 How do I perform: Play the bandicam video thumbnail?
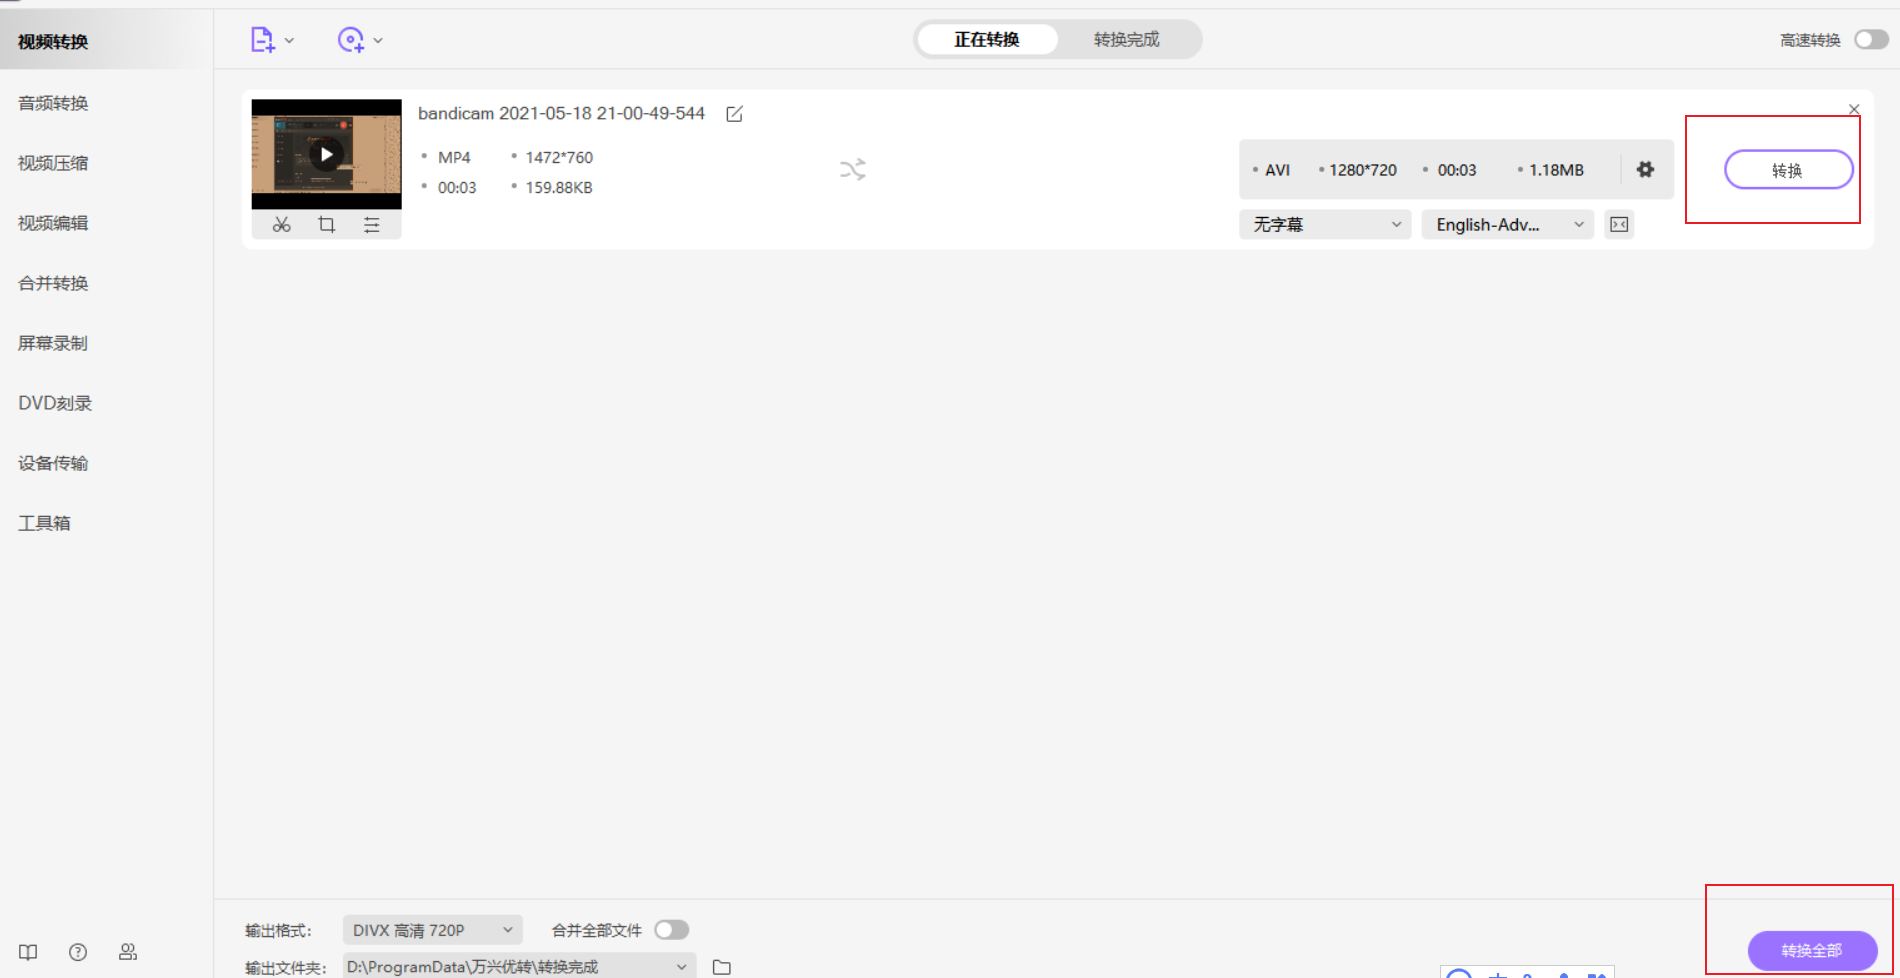[326, 154]
